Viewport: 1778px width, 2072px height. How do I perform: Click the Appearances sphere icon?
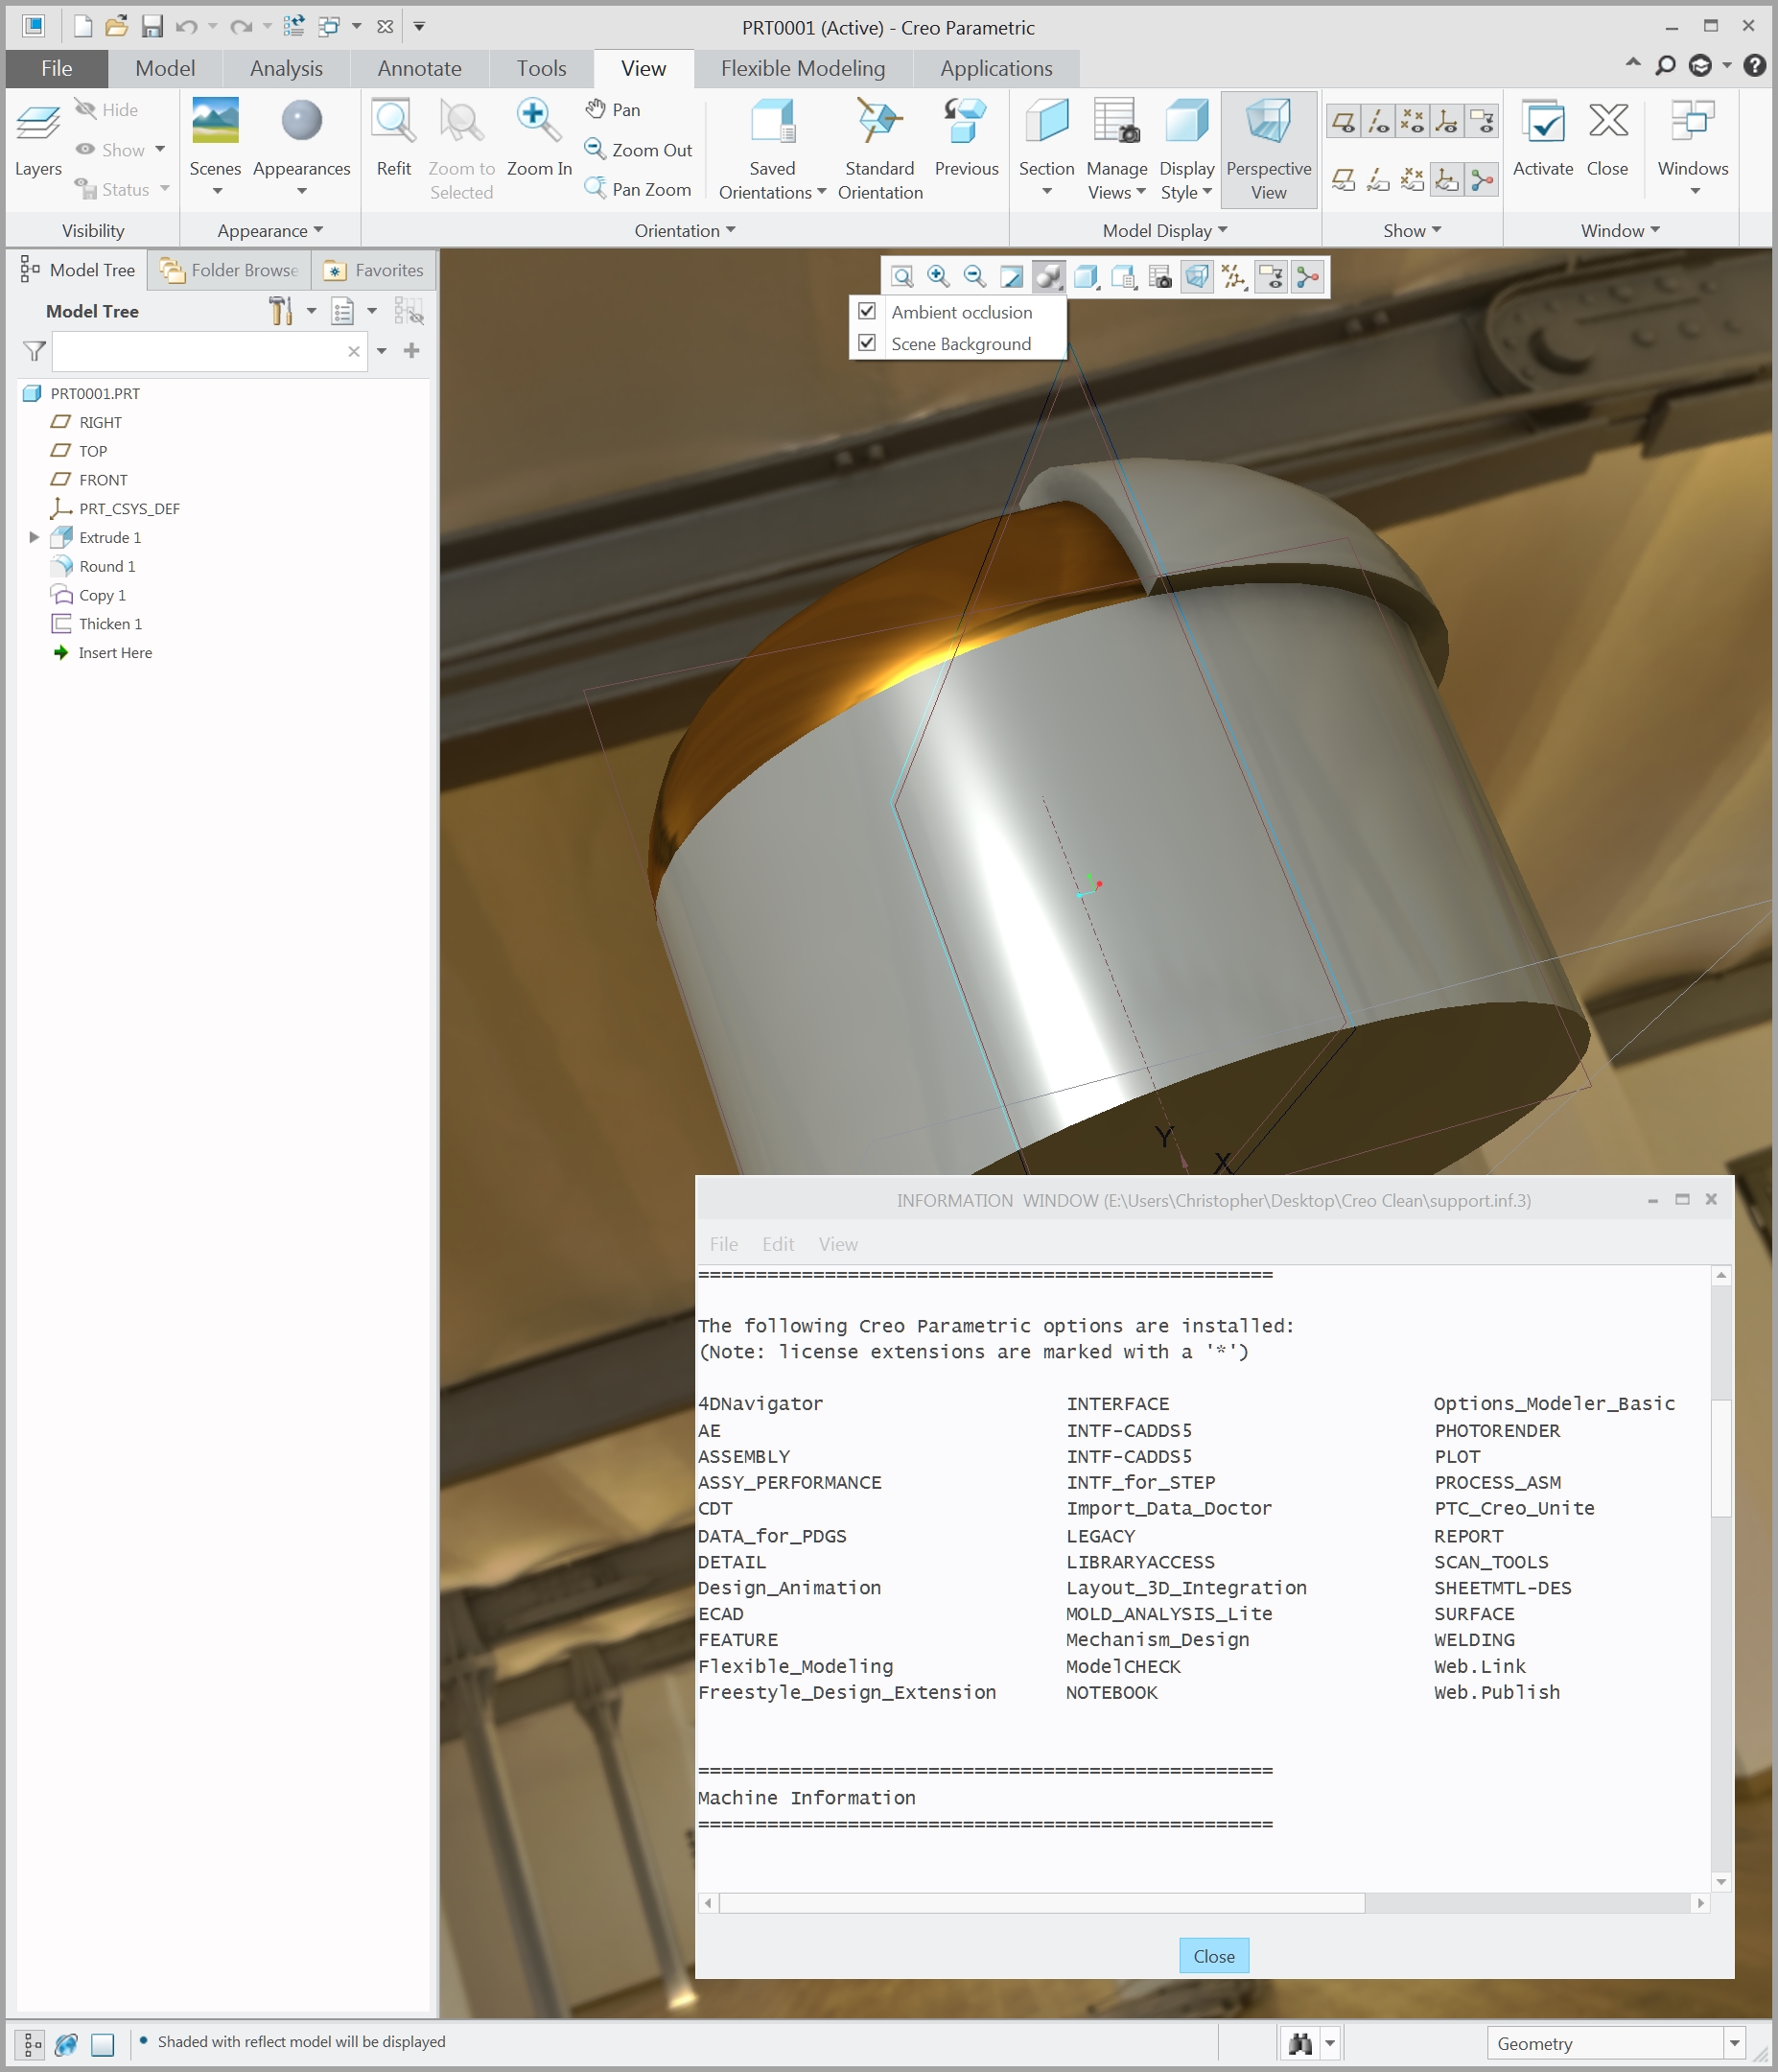[x=301, y=122]
